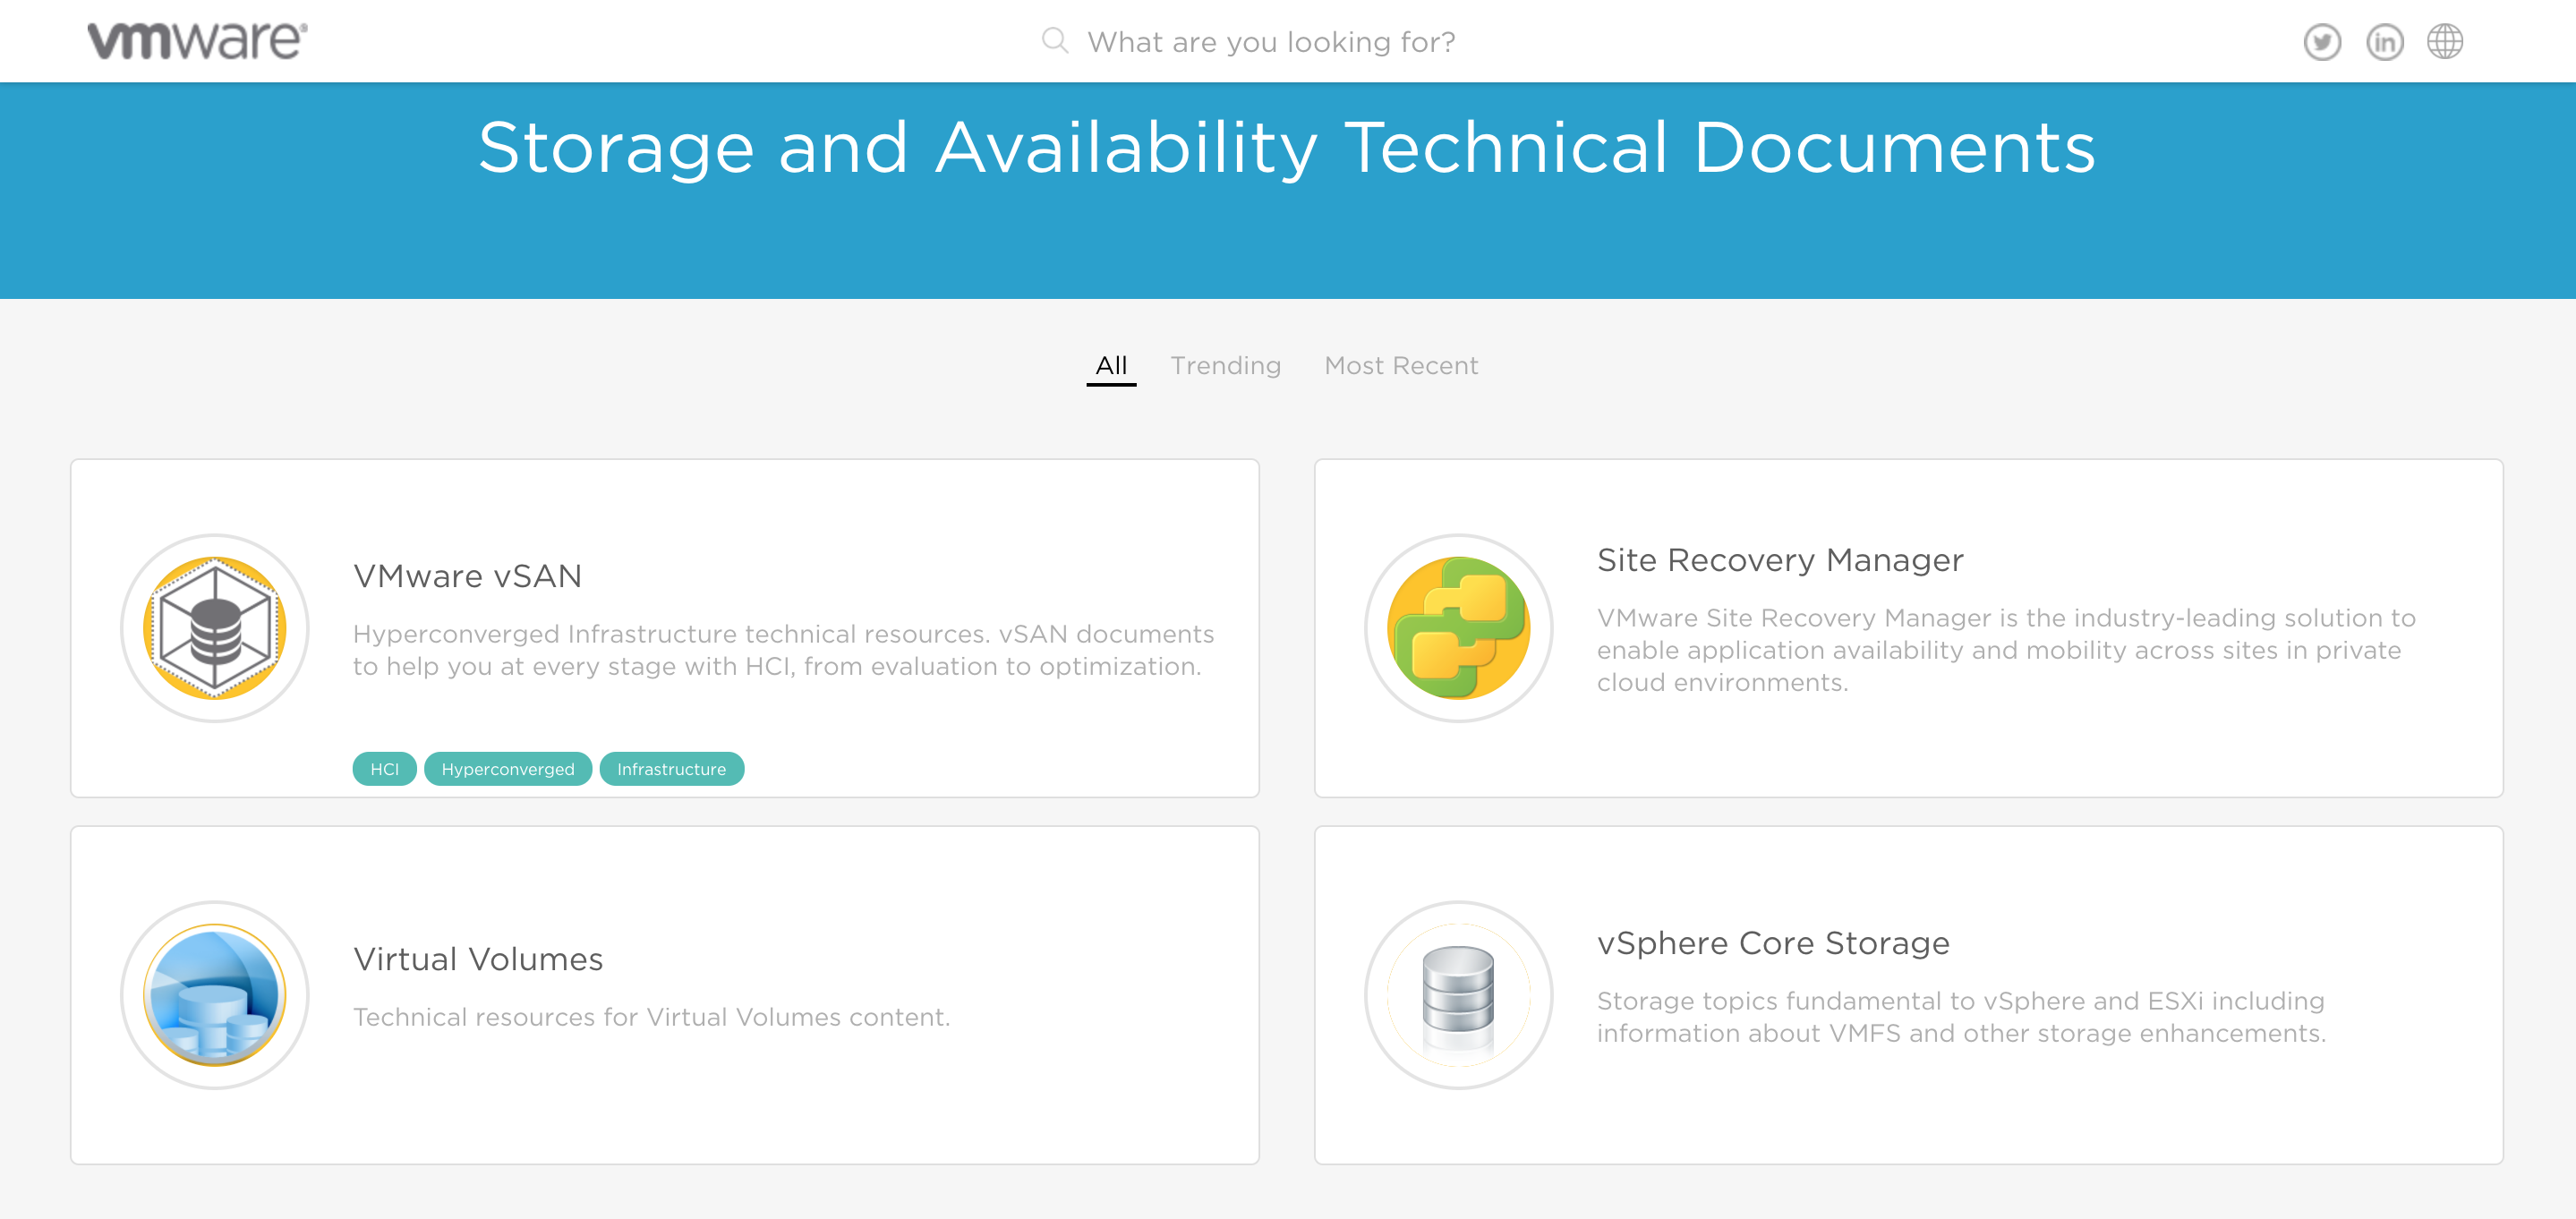2576x1219 pixels.
Task: Click the Virtual Volumes product icon
Action: pyautogui.click(x=215, y=995)
